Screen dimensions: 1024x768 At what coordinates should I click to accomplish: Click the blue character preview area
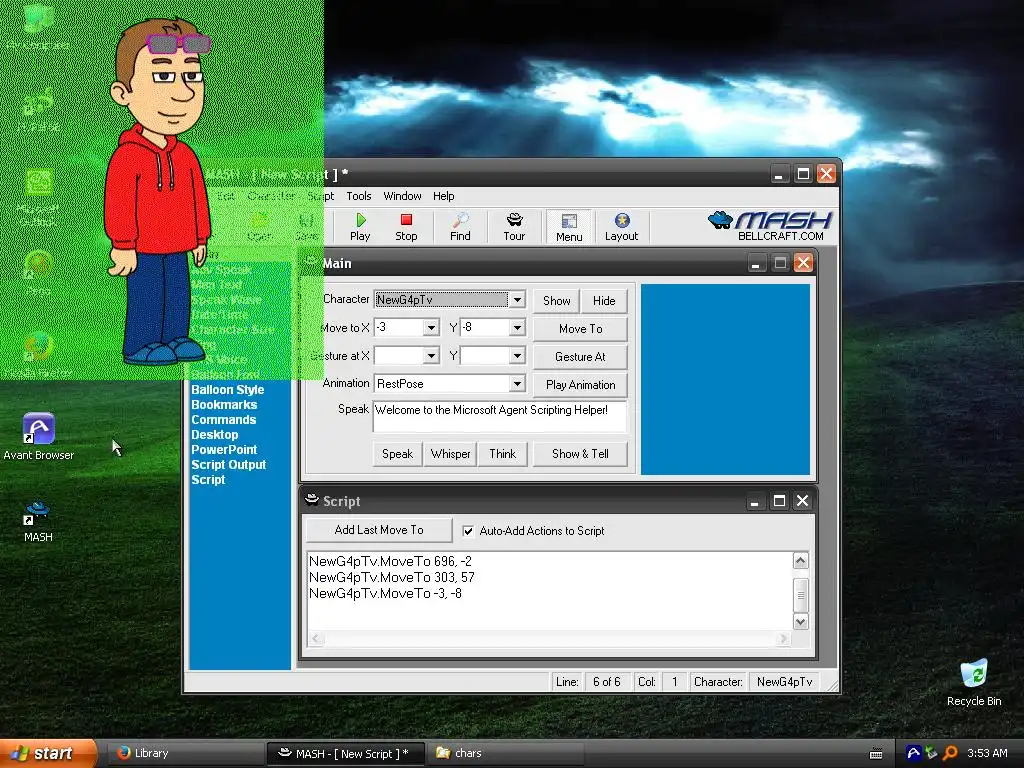pos(726,379)
